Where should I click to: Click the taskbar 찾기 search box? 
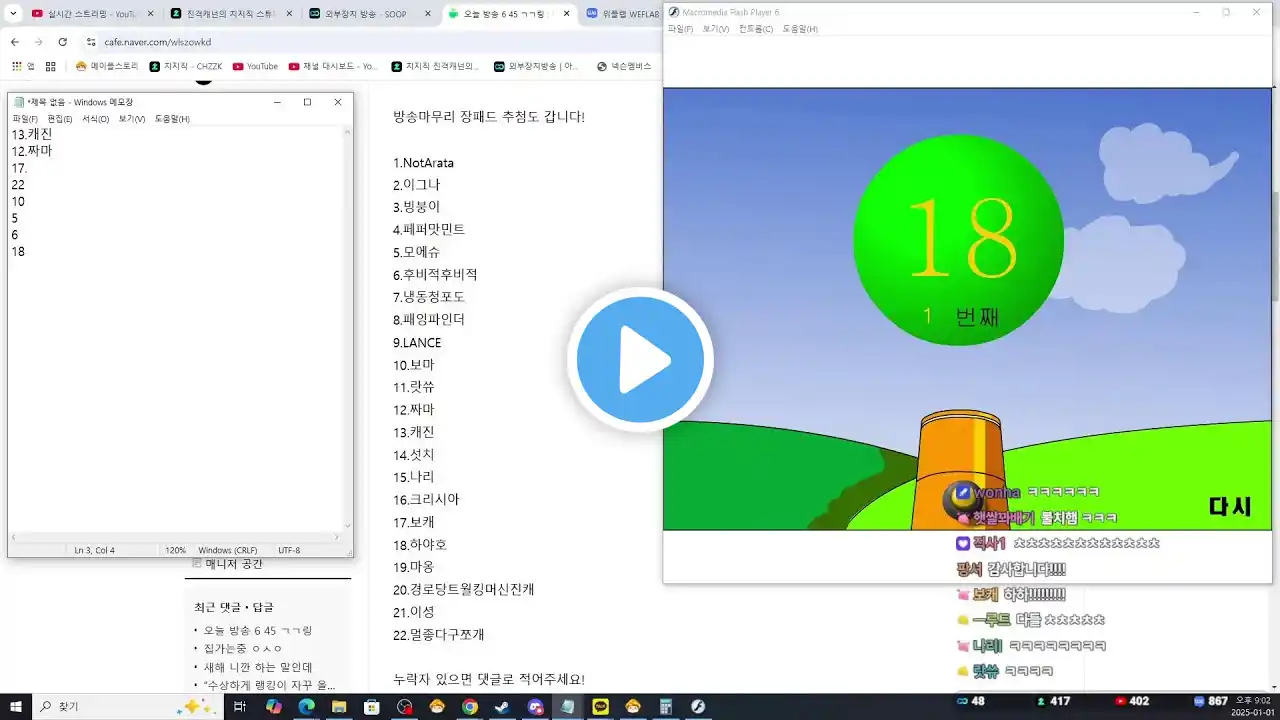point(128,706)
